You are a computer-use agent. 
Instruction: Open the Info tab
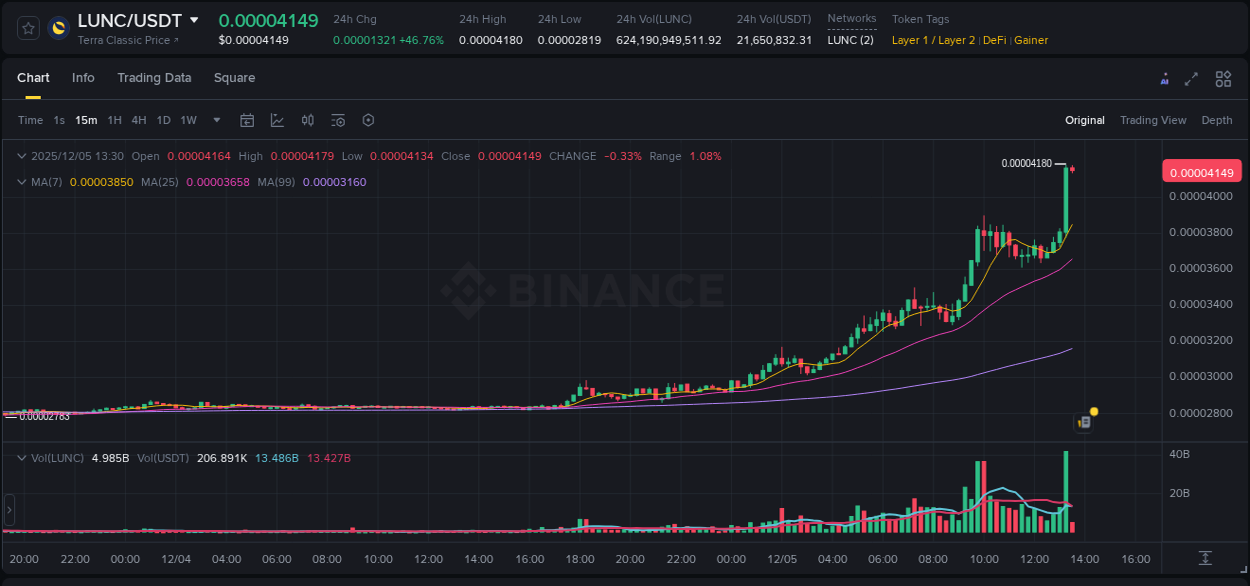83,78
